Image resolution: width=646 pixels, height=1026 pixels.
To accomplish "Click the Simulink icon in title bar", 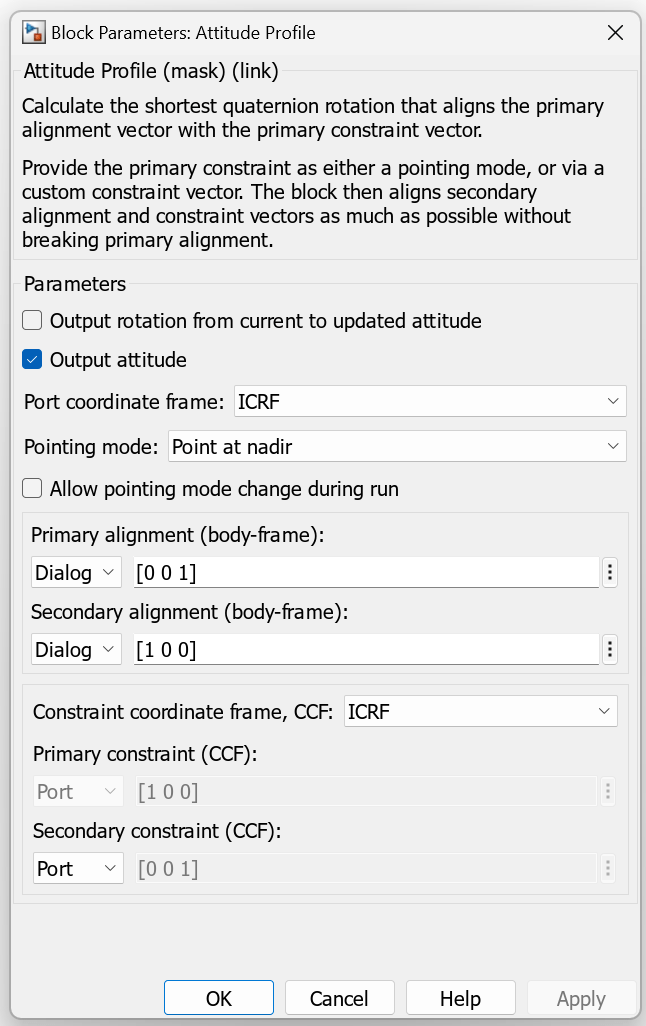I will tap(33, 32).
